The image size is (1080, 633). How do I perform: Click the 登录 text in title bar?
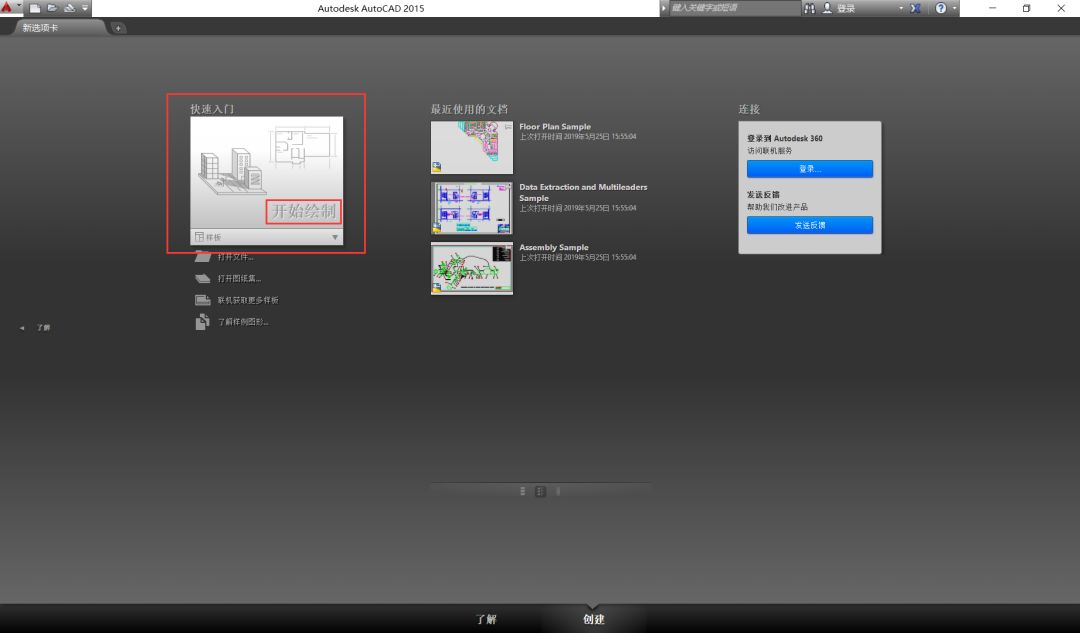(x=846, y=9)
